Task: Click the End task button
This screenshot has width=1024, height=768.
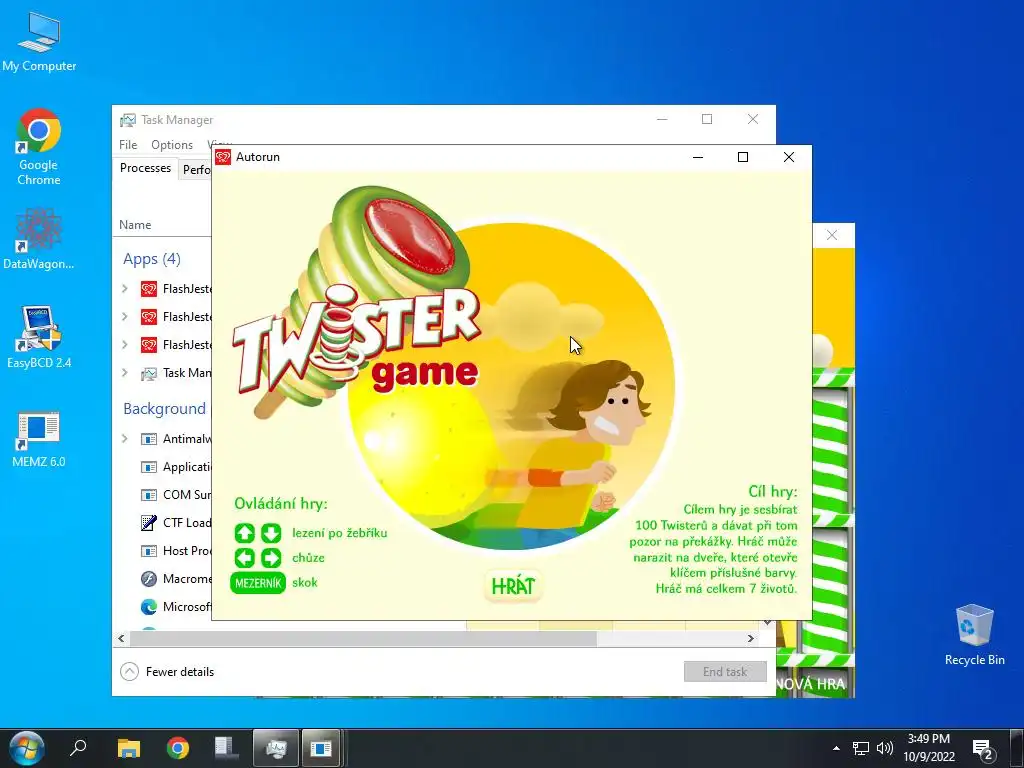Action: pyautogui.click(x=725, y=671)
